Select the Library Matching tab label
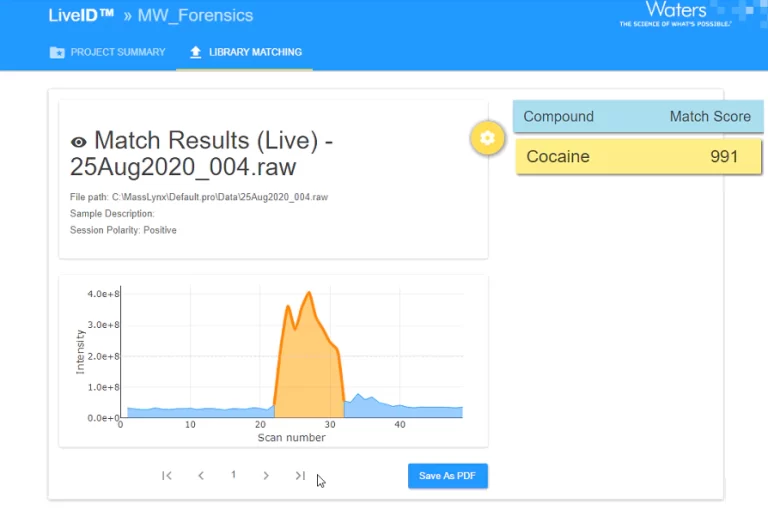This screenshot has height=510, width=768. 255,52
